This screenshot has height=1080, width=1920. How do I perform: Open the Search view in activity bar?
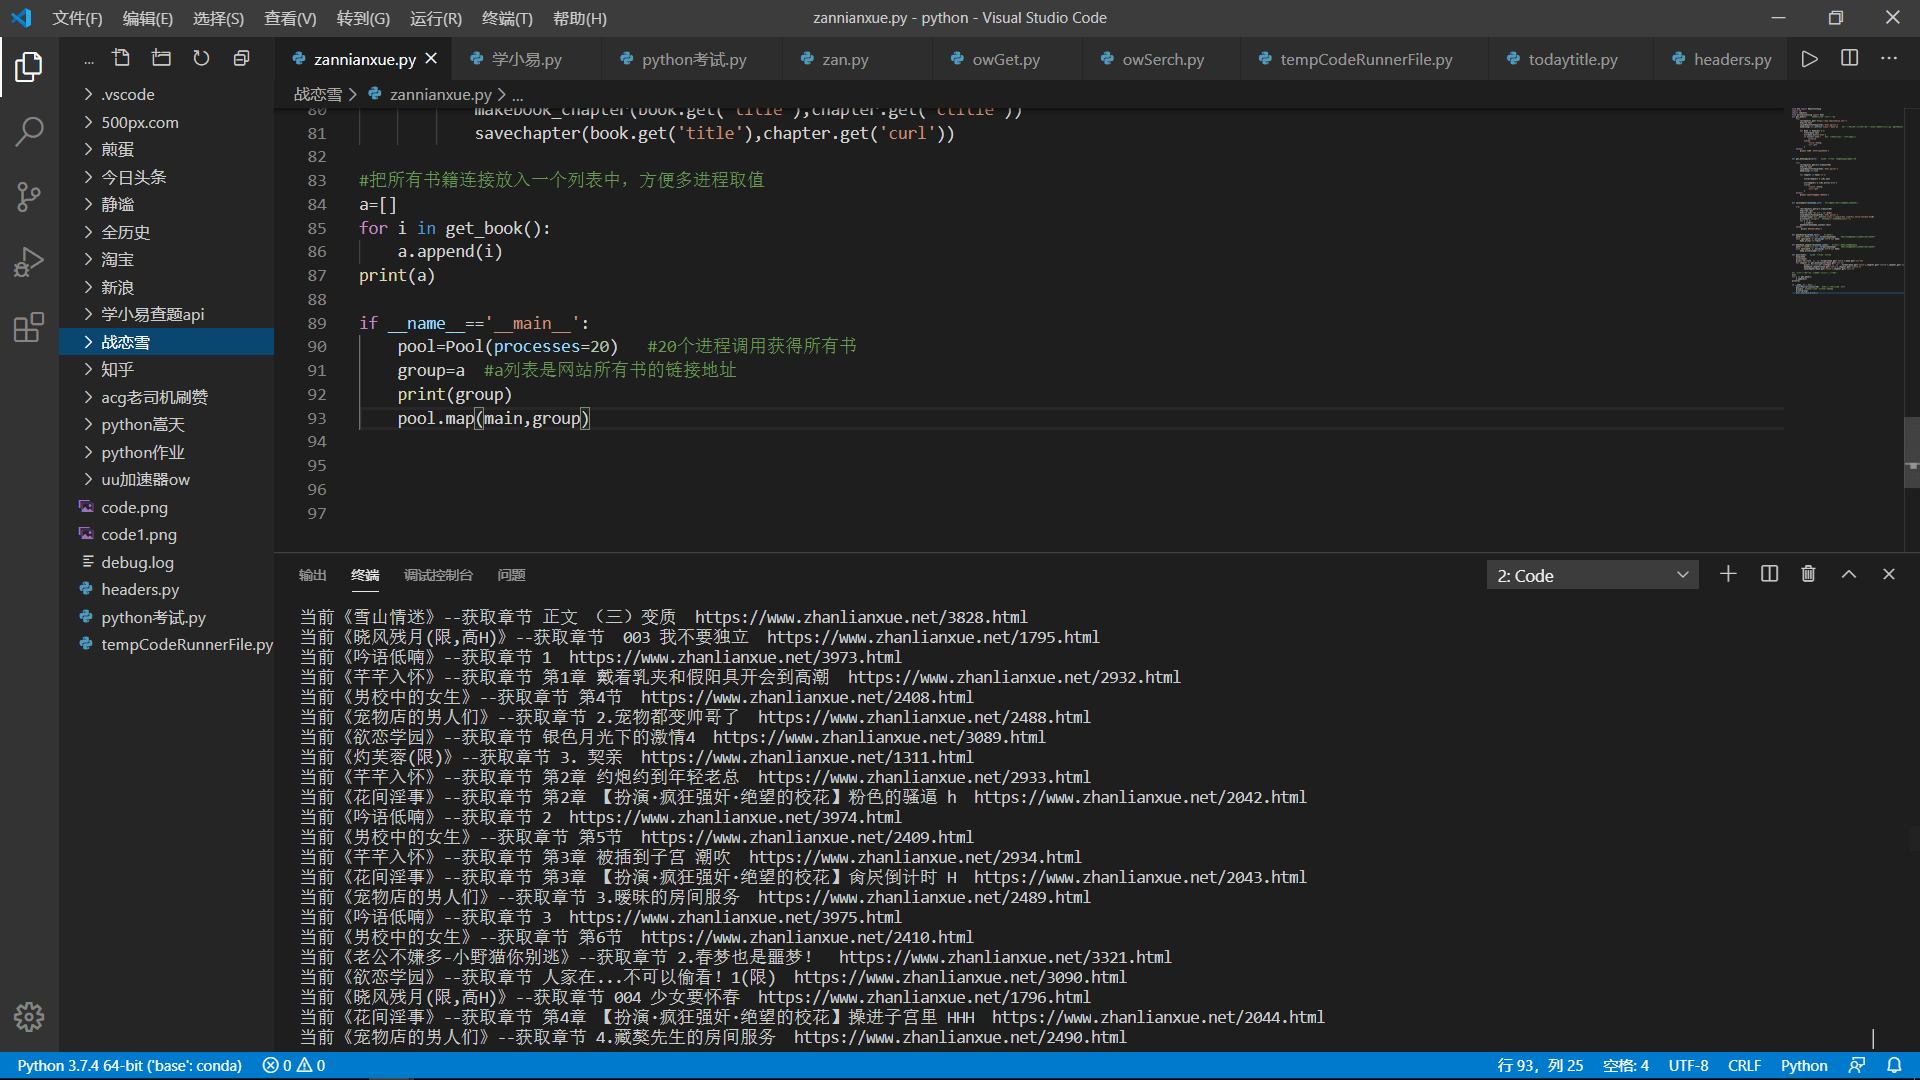[x=29, y=131]
